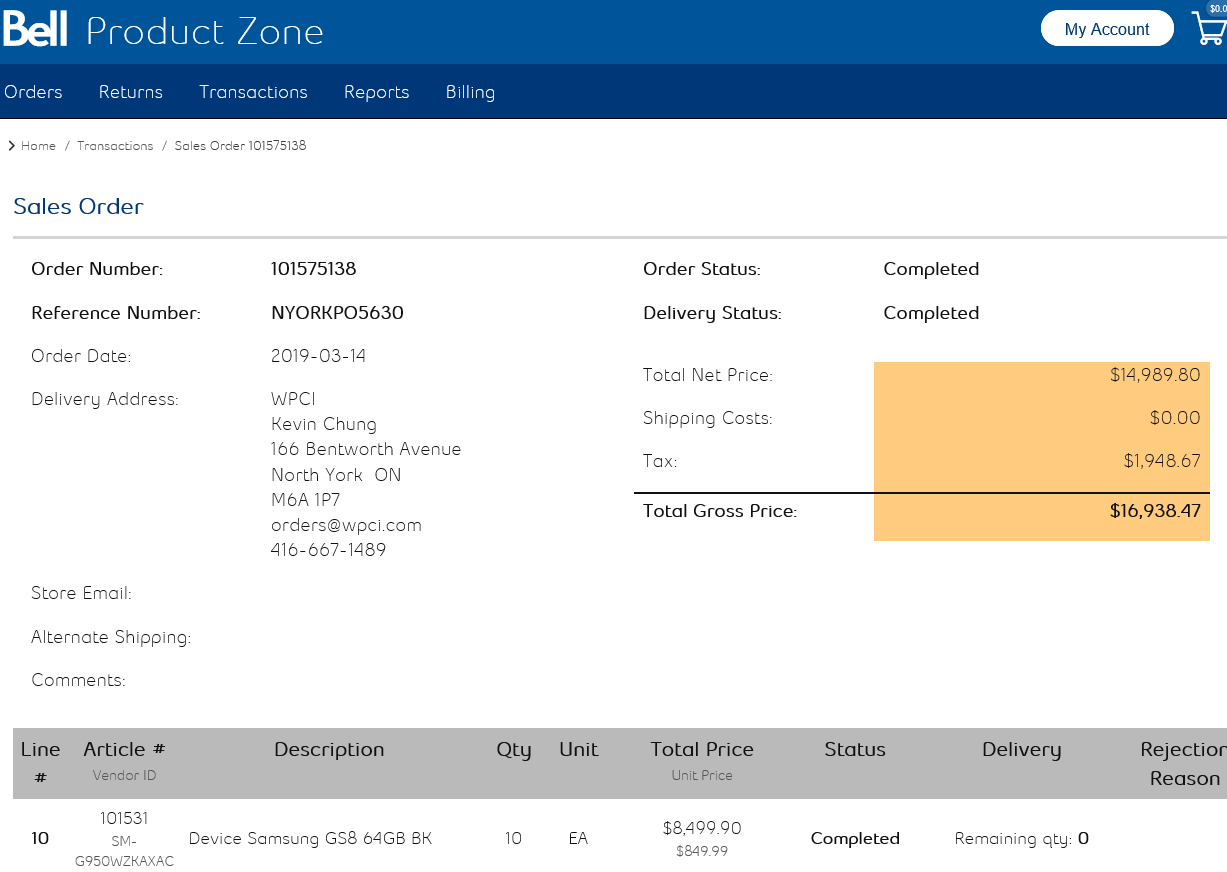Click the Alternate Shipping label
The image size is (1227, 872).
(x=111, y=637)
